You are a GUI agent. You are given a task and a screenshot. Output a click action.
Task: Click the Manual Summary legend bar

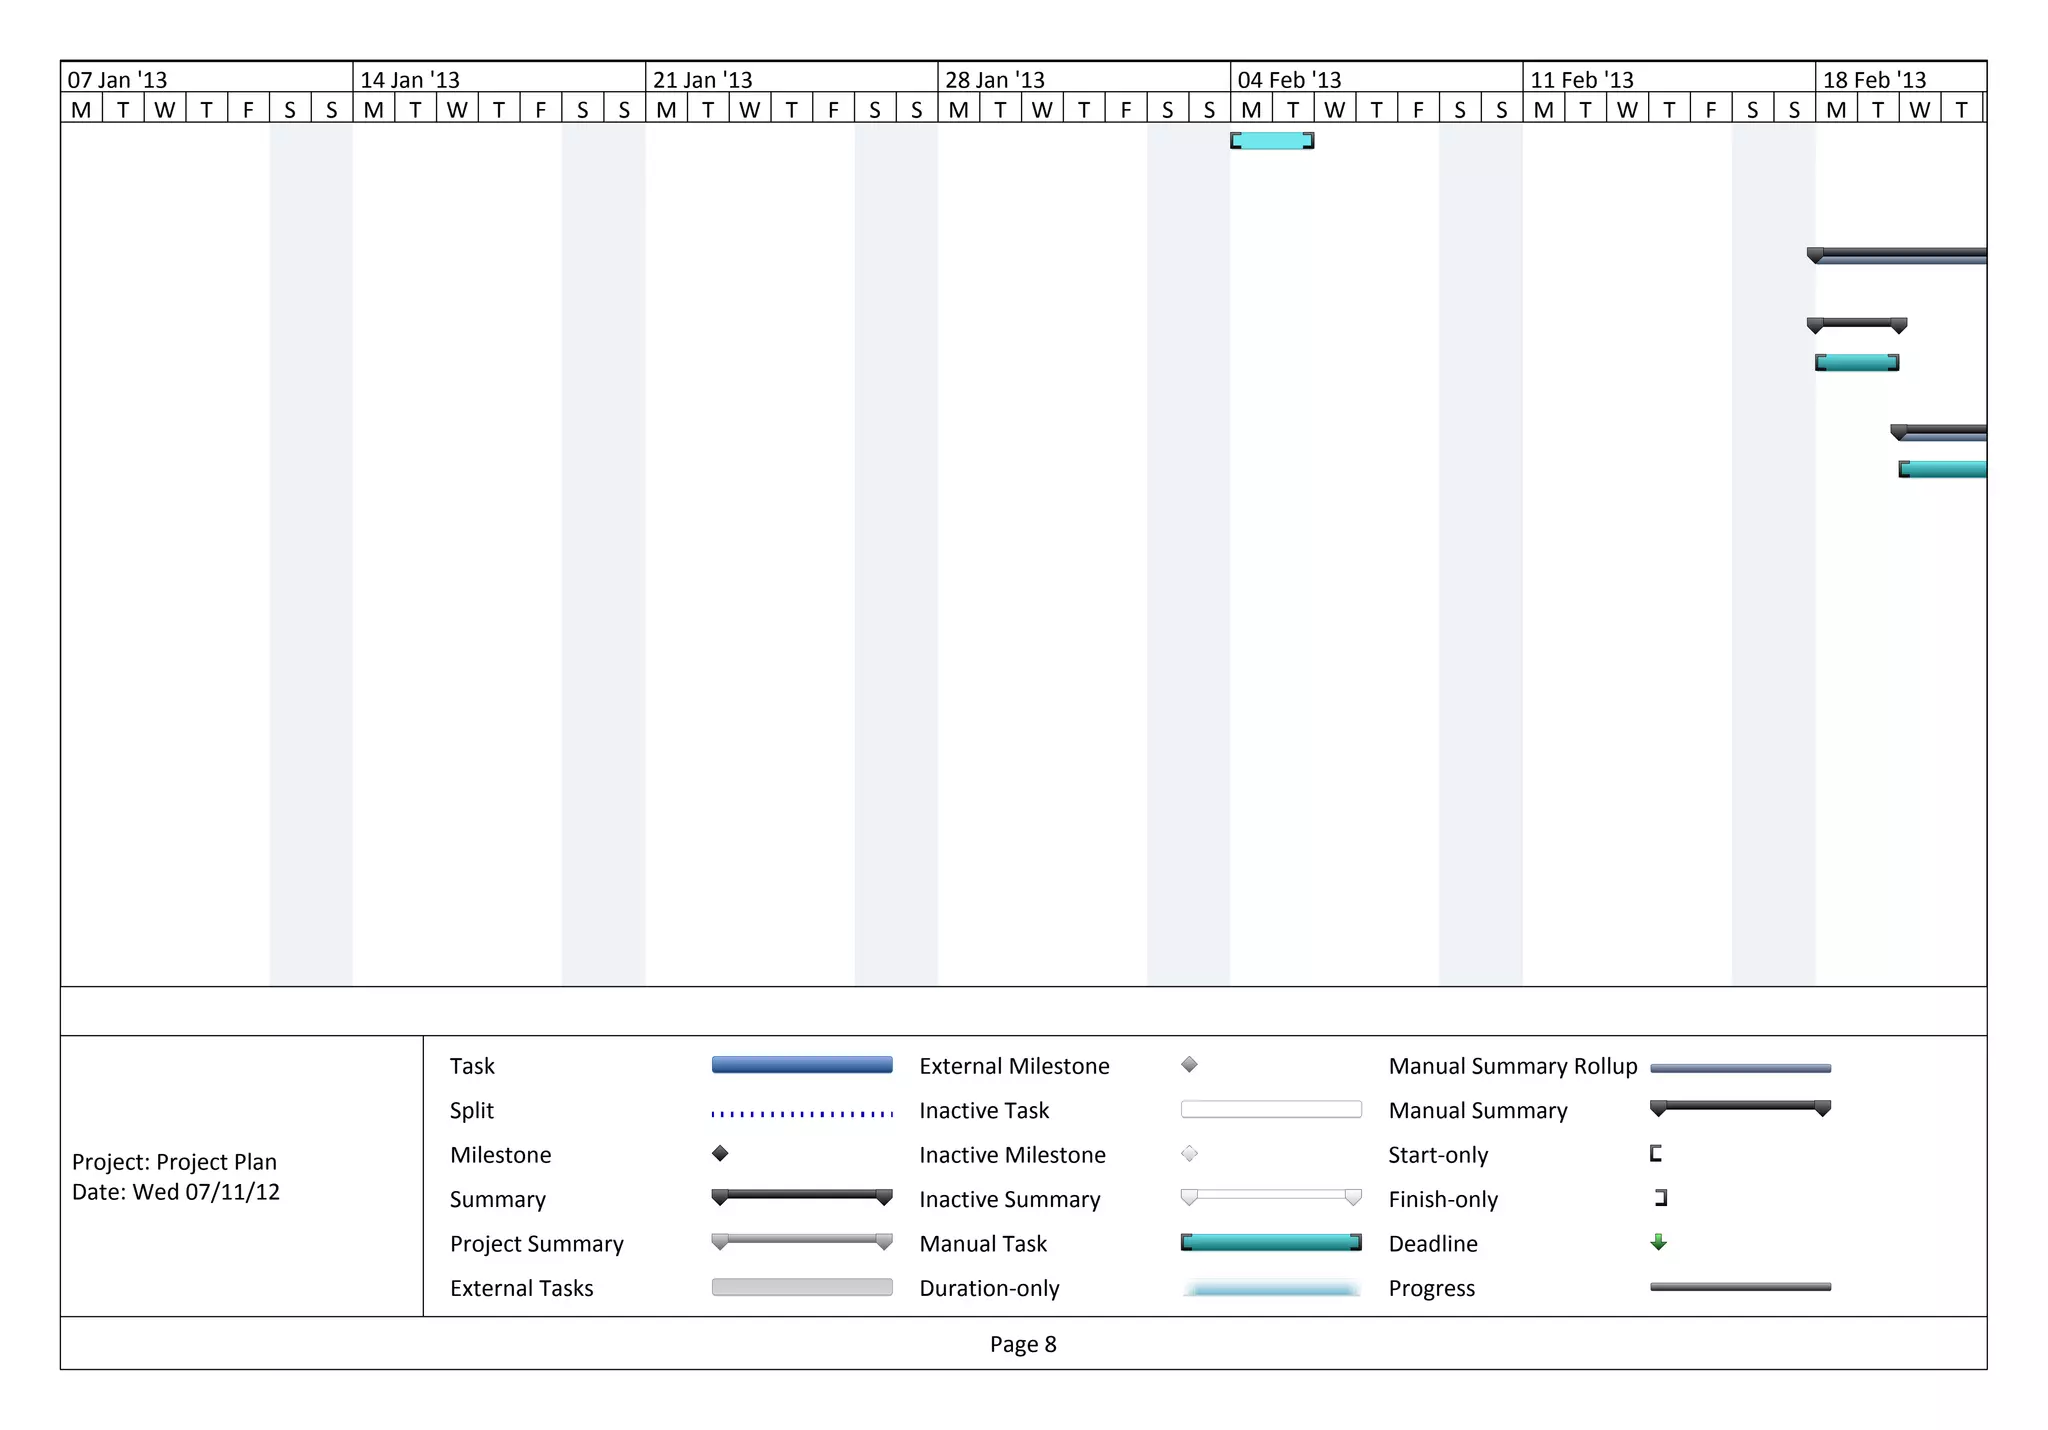[1740, 1106]
